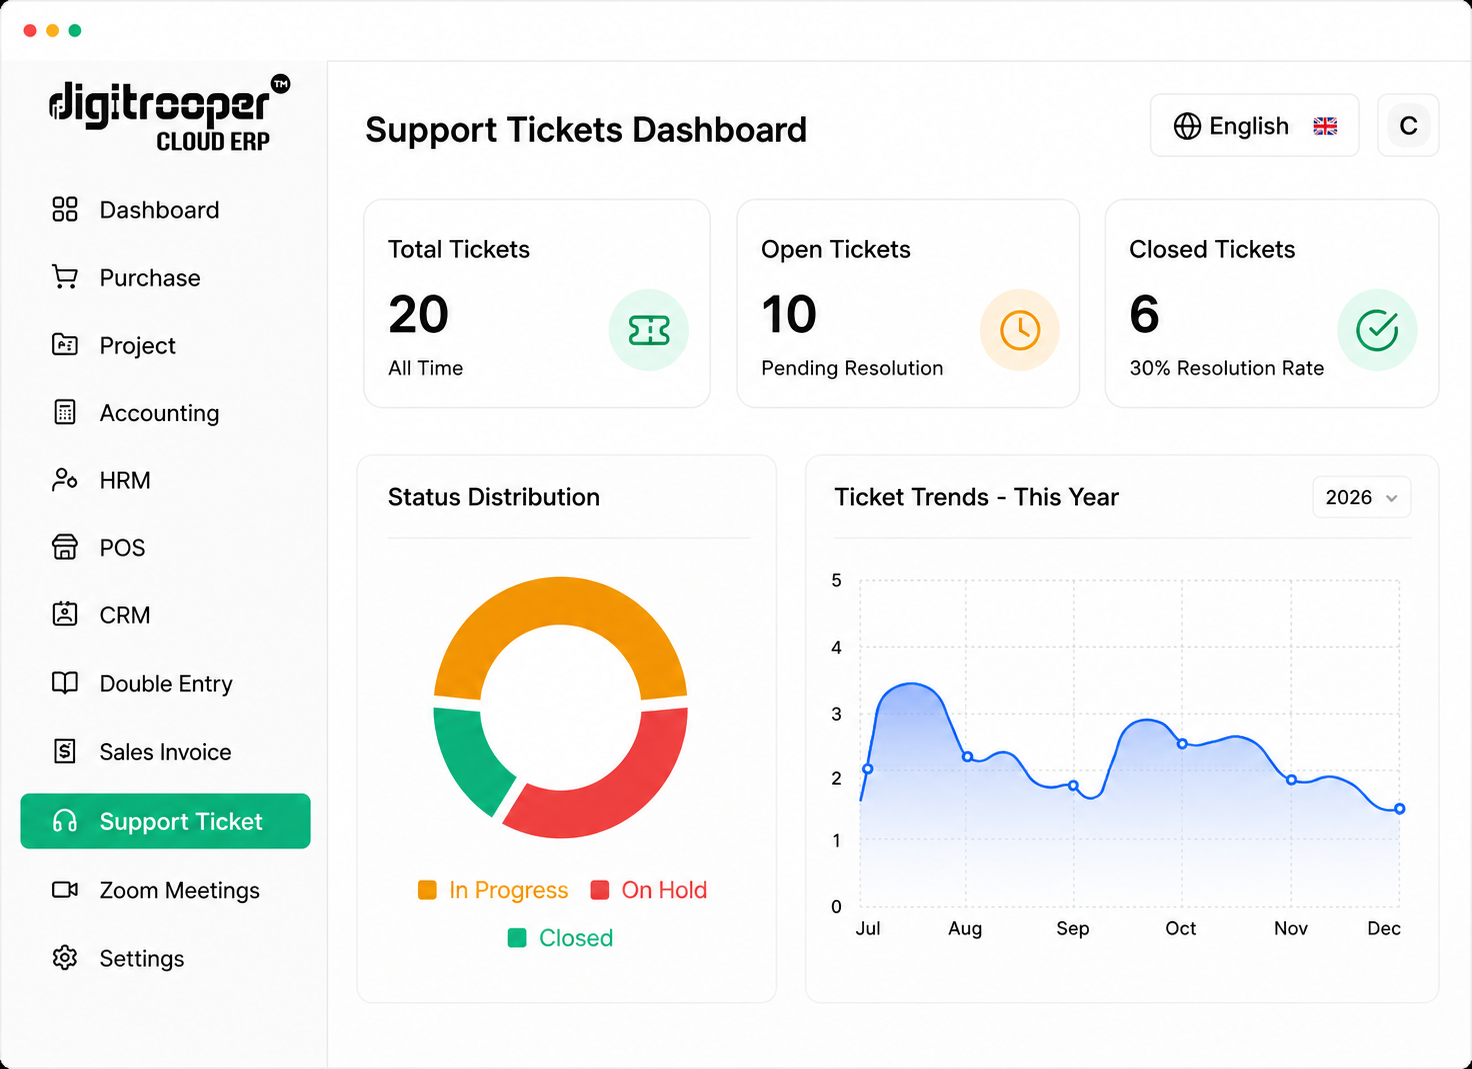Open the English language selector
The height and width of the screenshot is (1069, 1472).
pyautogui.click(x=1254, y=125)
